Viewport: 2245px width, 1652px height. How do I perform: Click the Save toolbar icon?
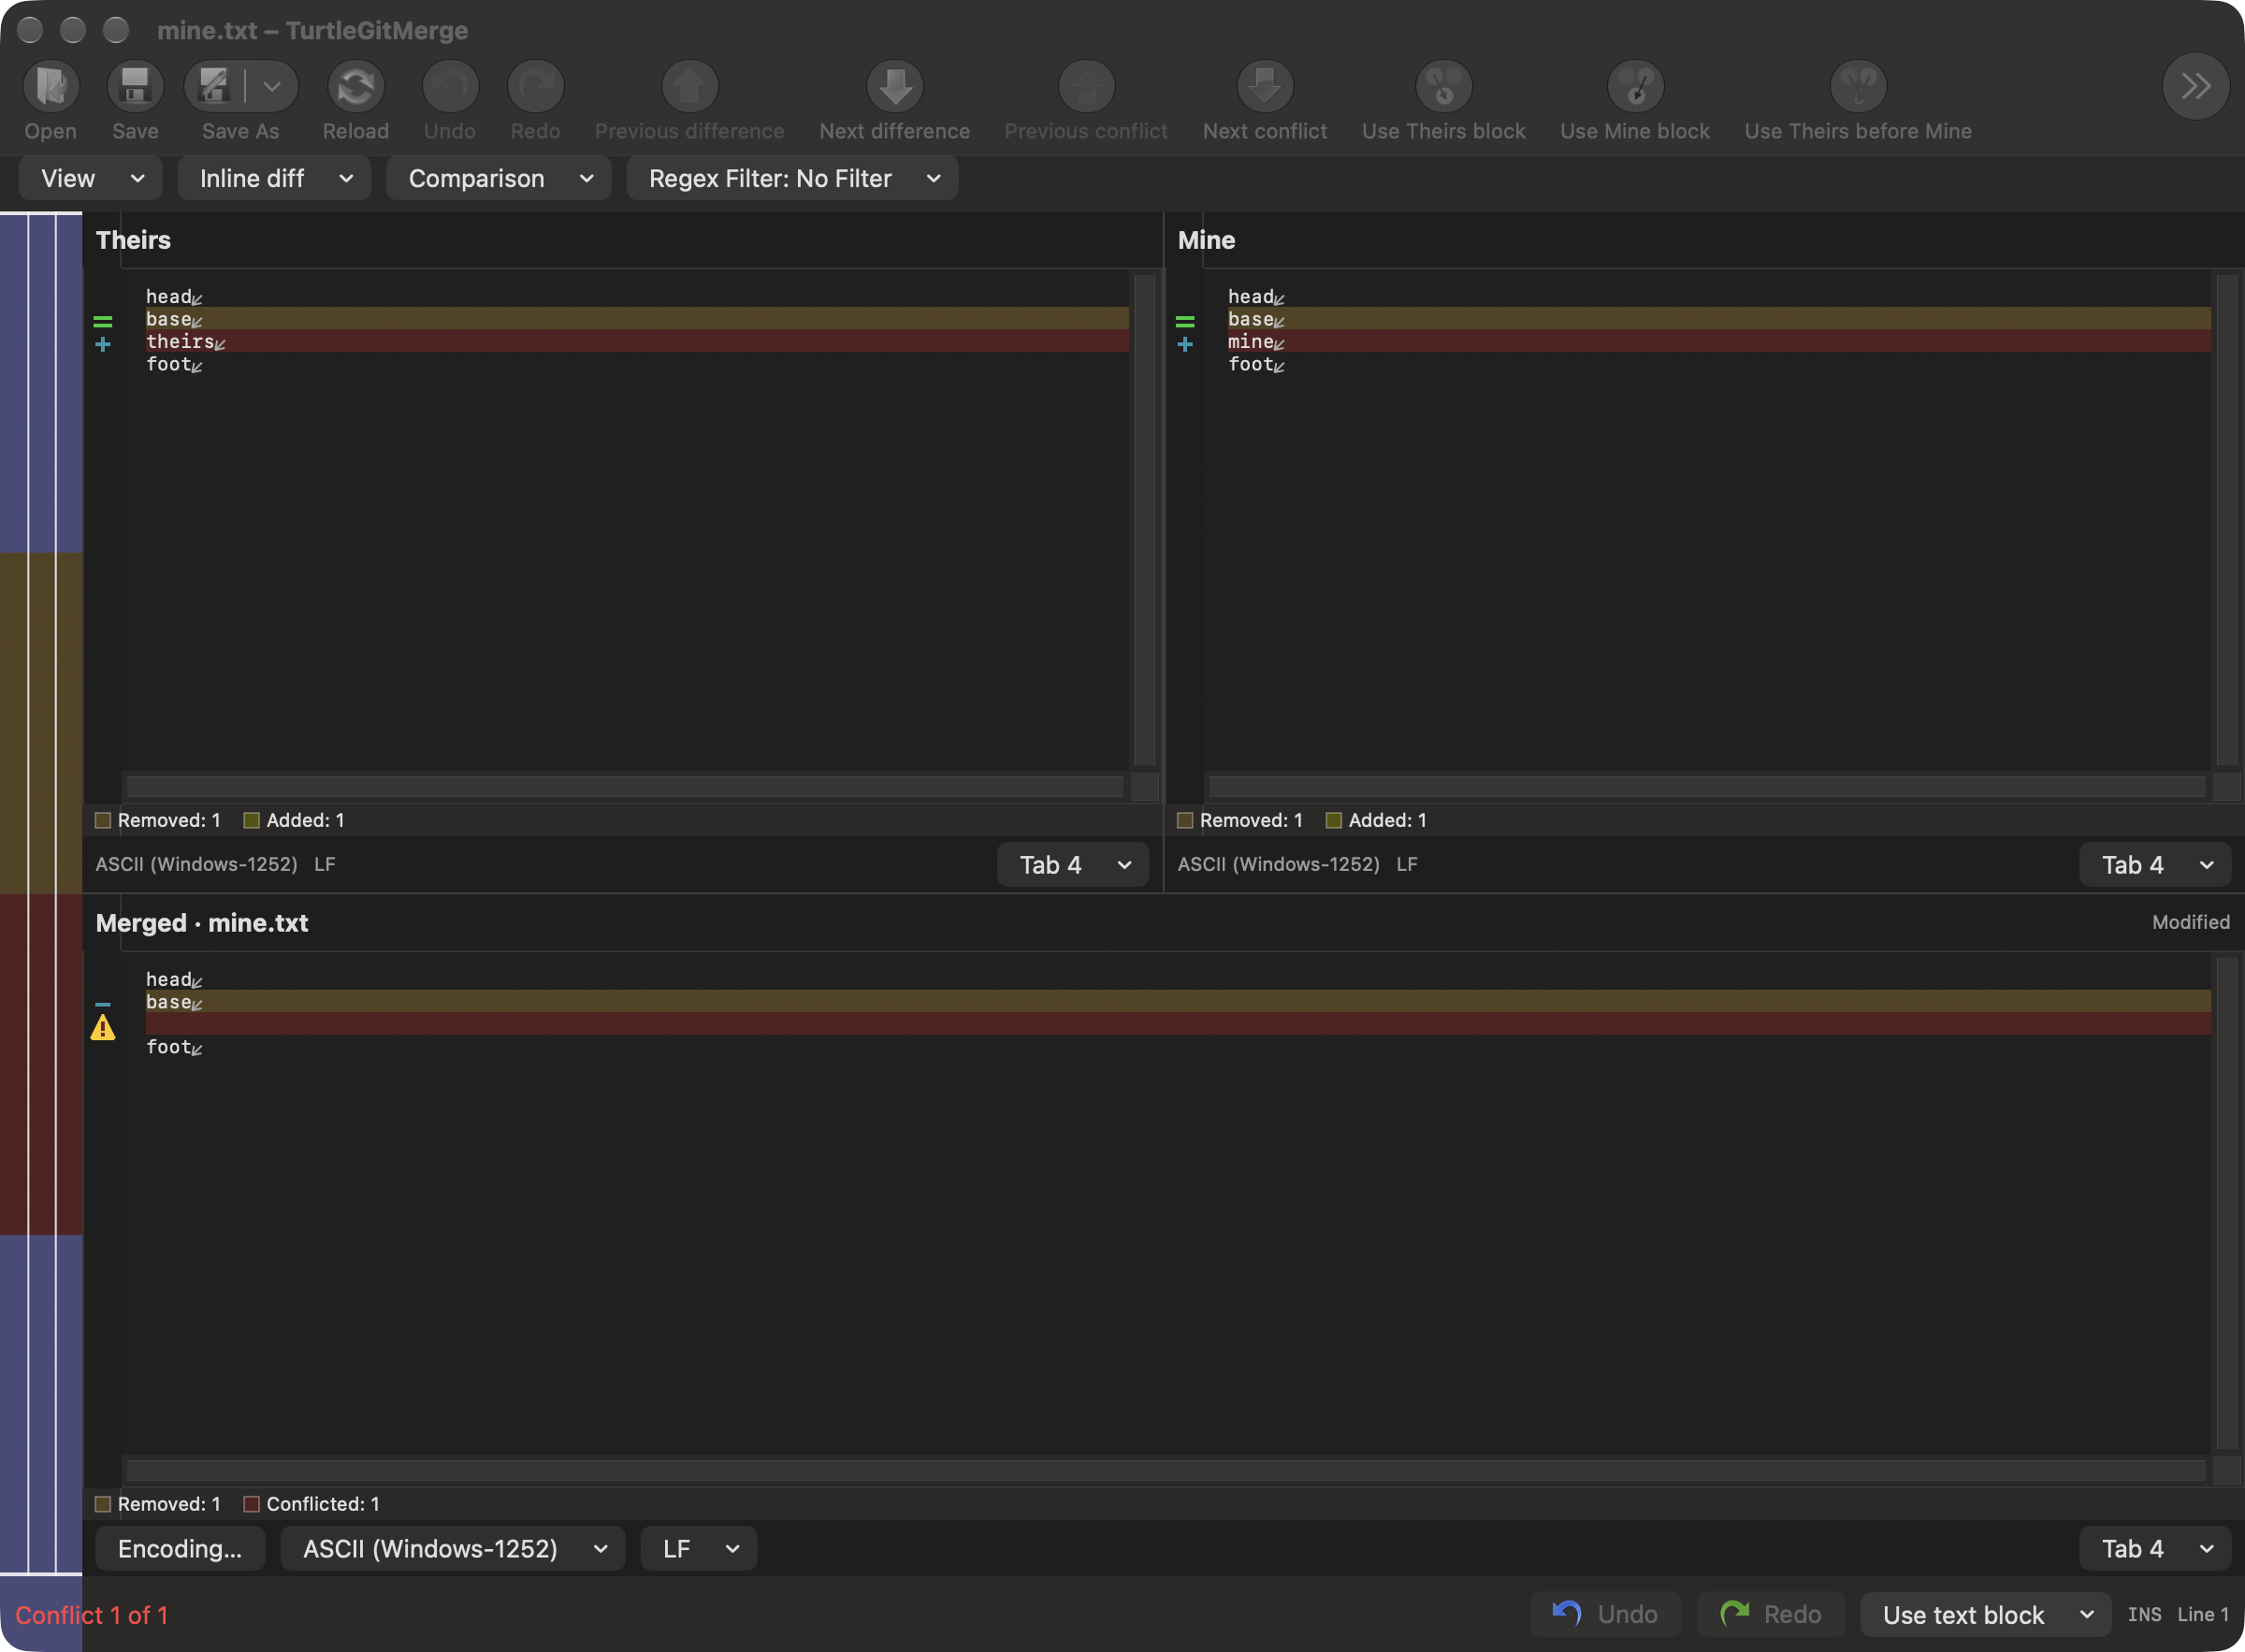(x=135, y=87)
